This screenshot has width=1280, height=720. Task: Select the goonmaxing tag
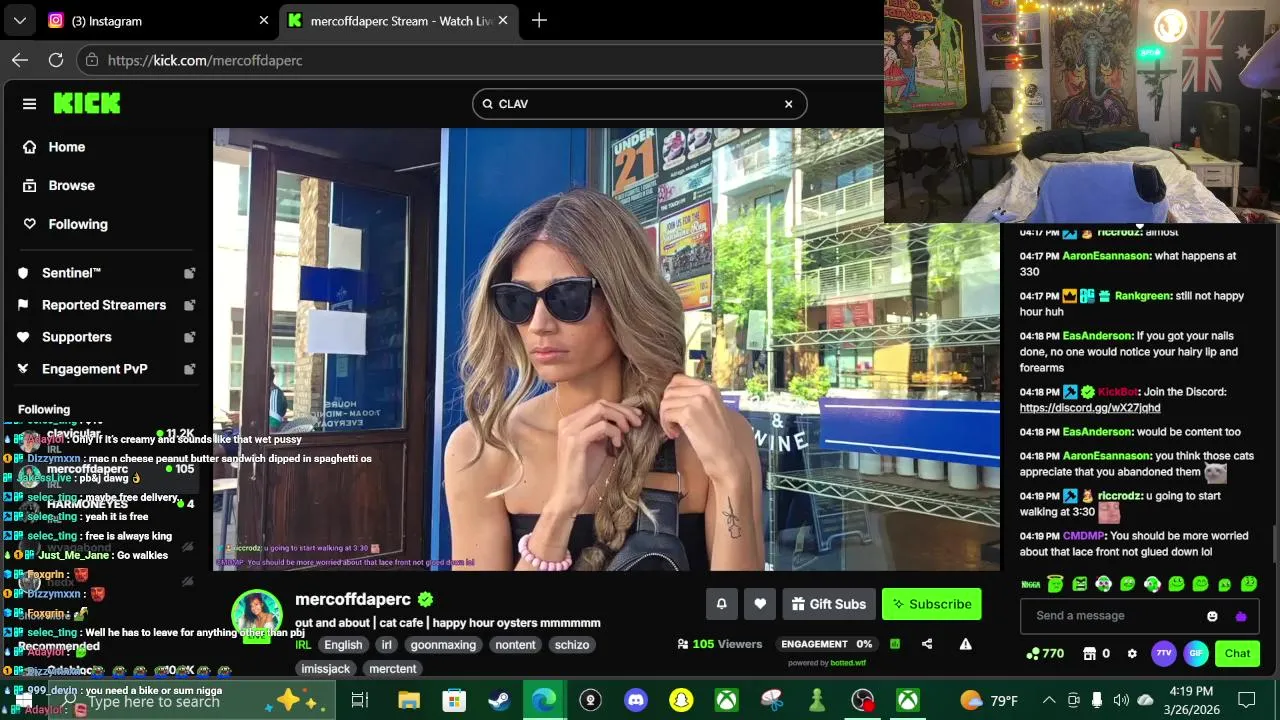coord(443,645)
